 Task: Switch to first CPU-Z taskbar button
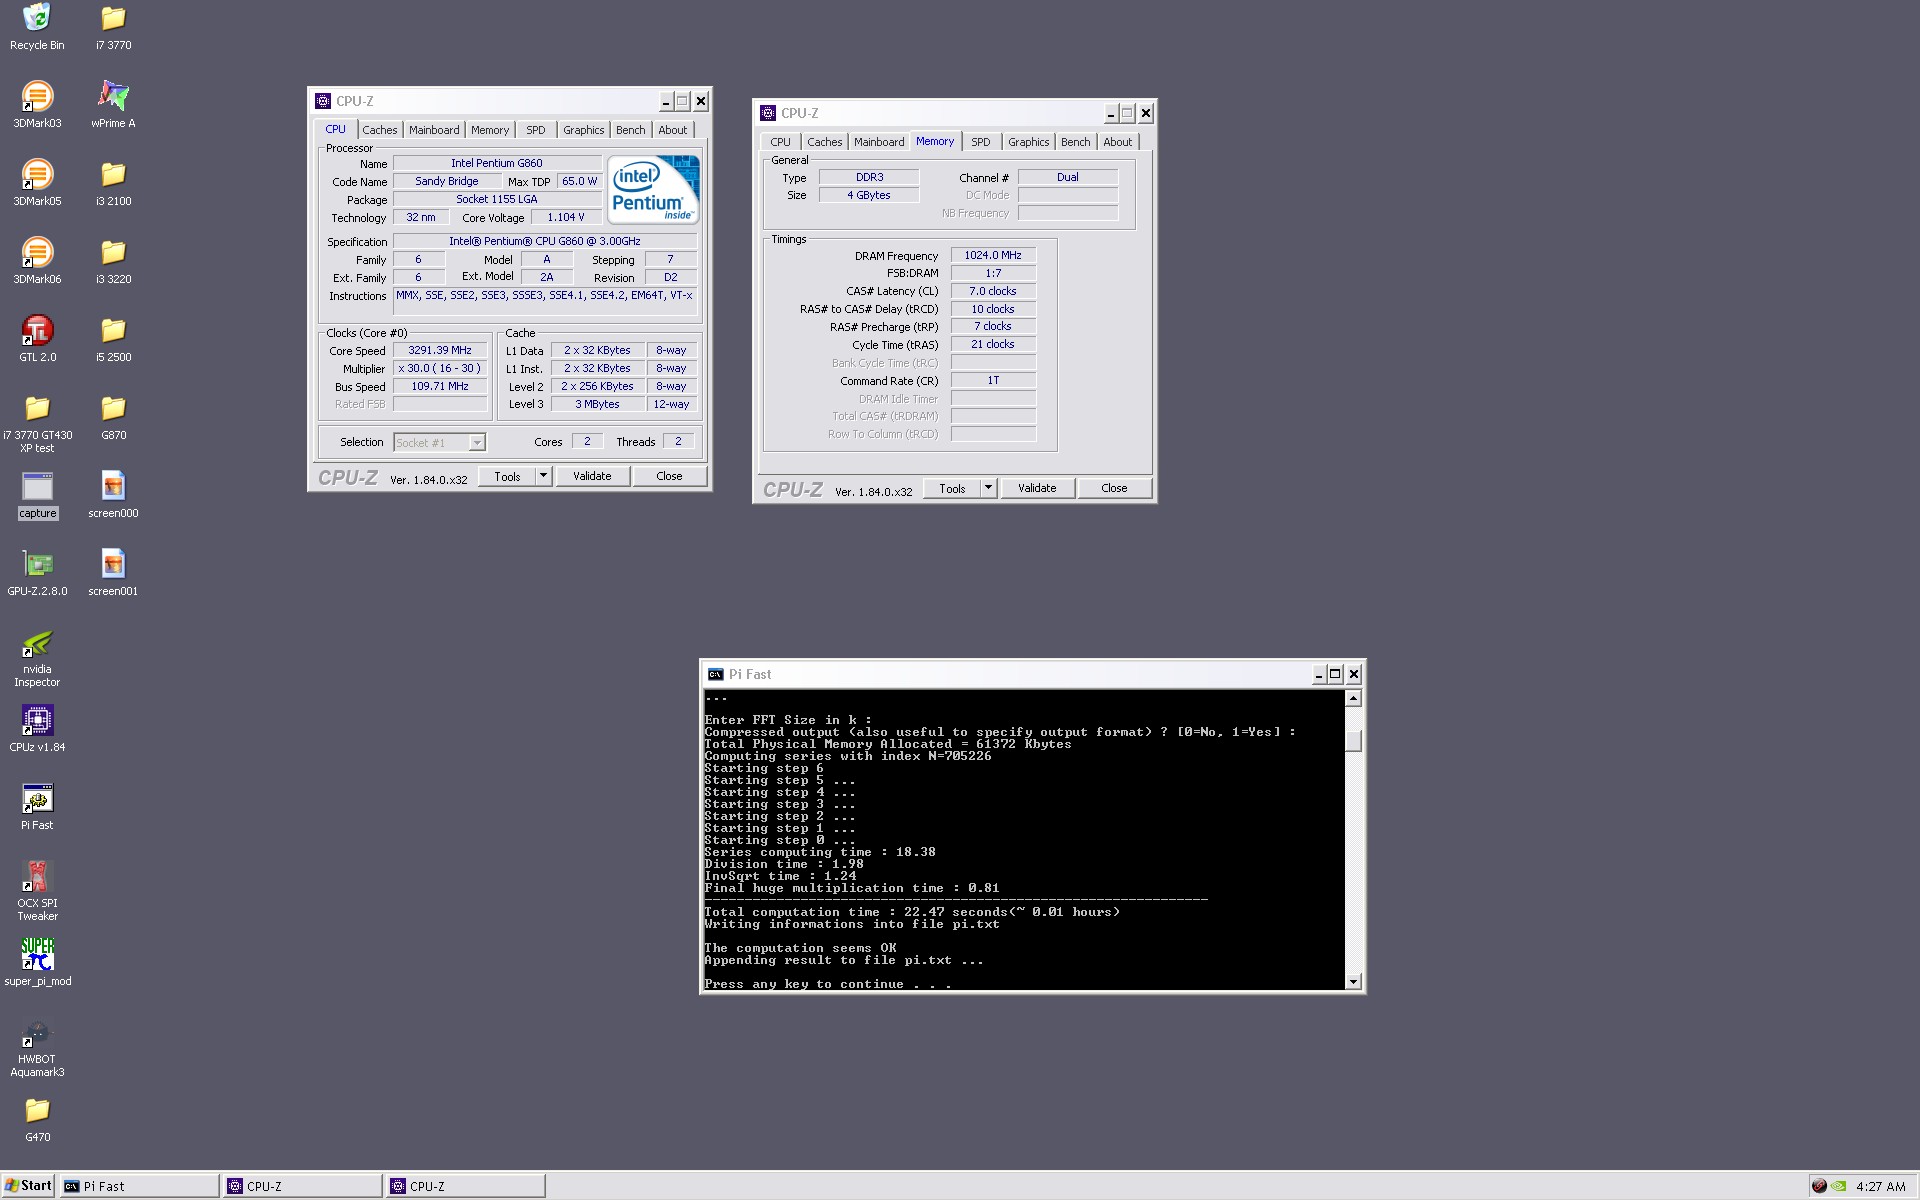[303, 1186]
